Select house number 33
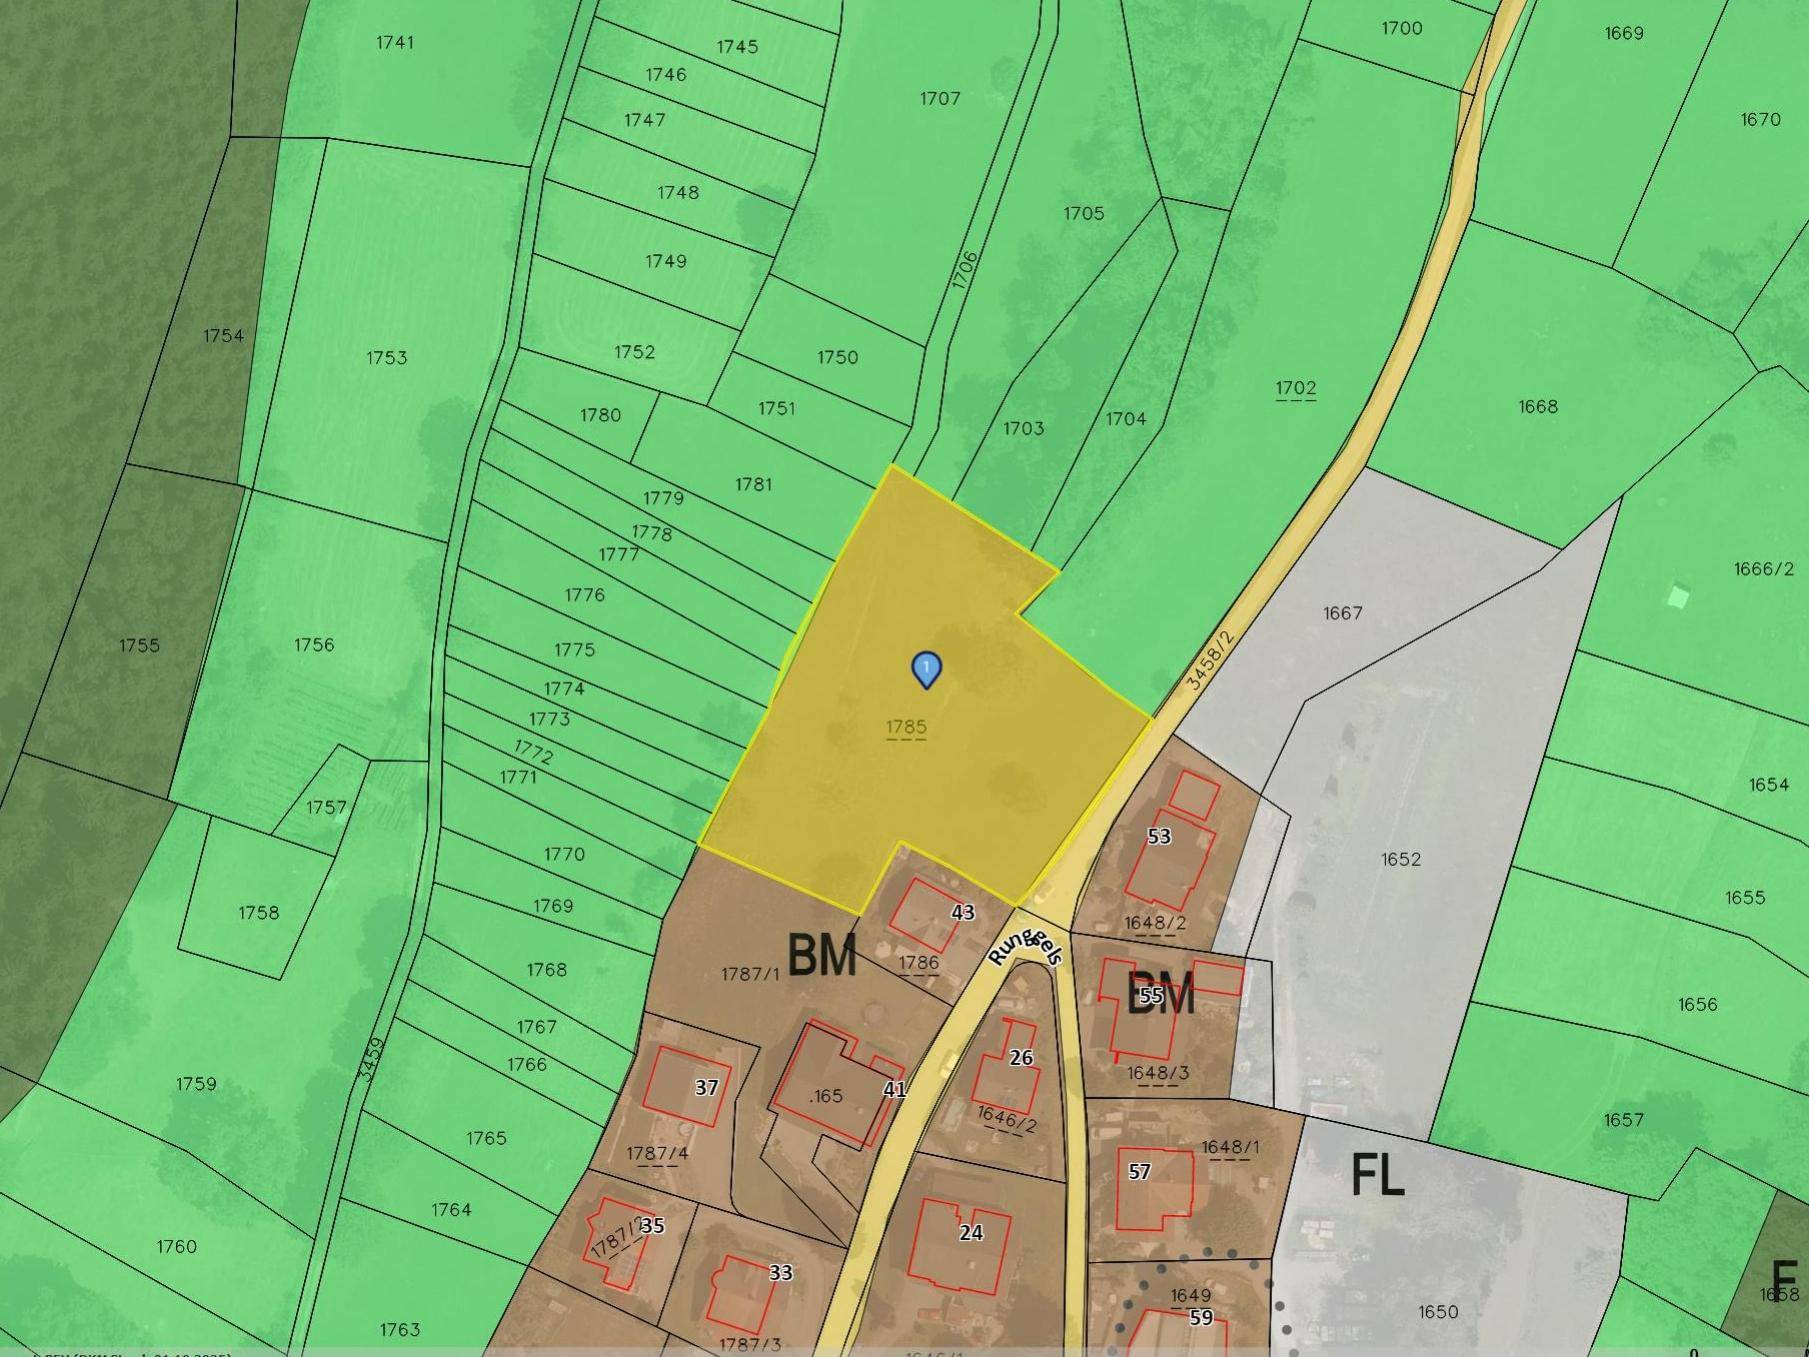 [x=781, y=1272]
